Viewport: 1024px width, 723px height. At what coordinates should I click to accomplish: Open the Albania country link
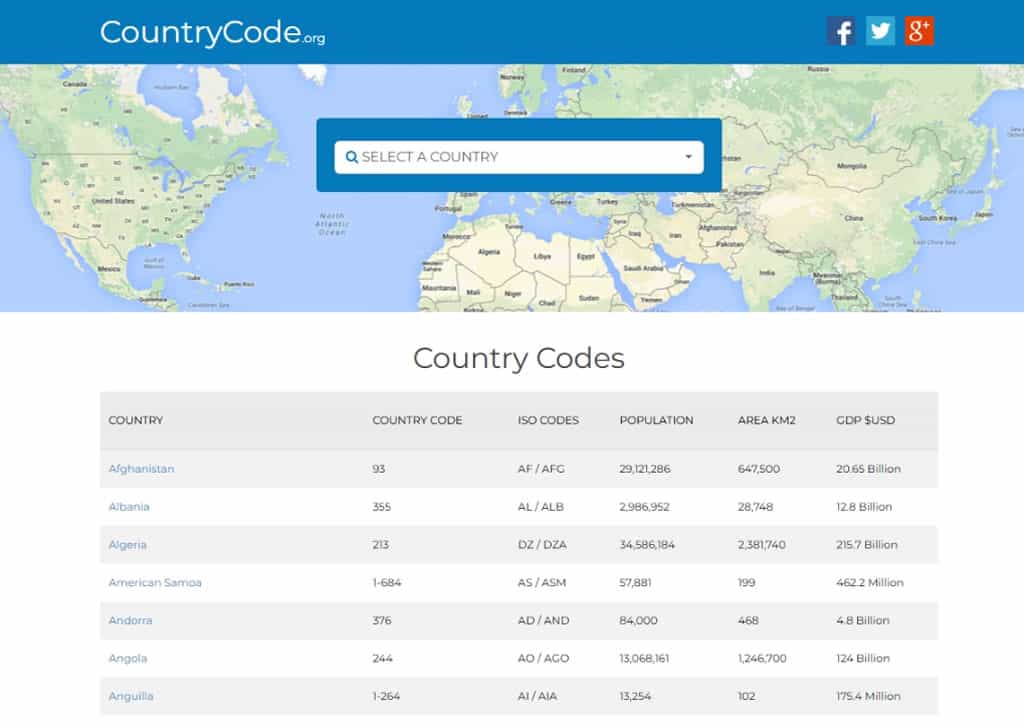coord(129,507)
